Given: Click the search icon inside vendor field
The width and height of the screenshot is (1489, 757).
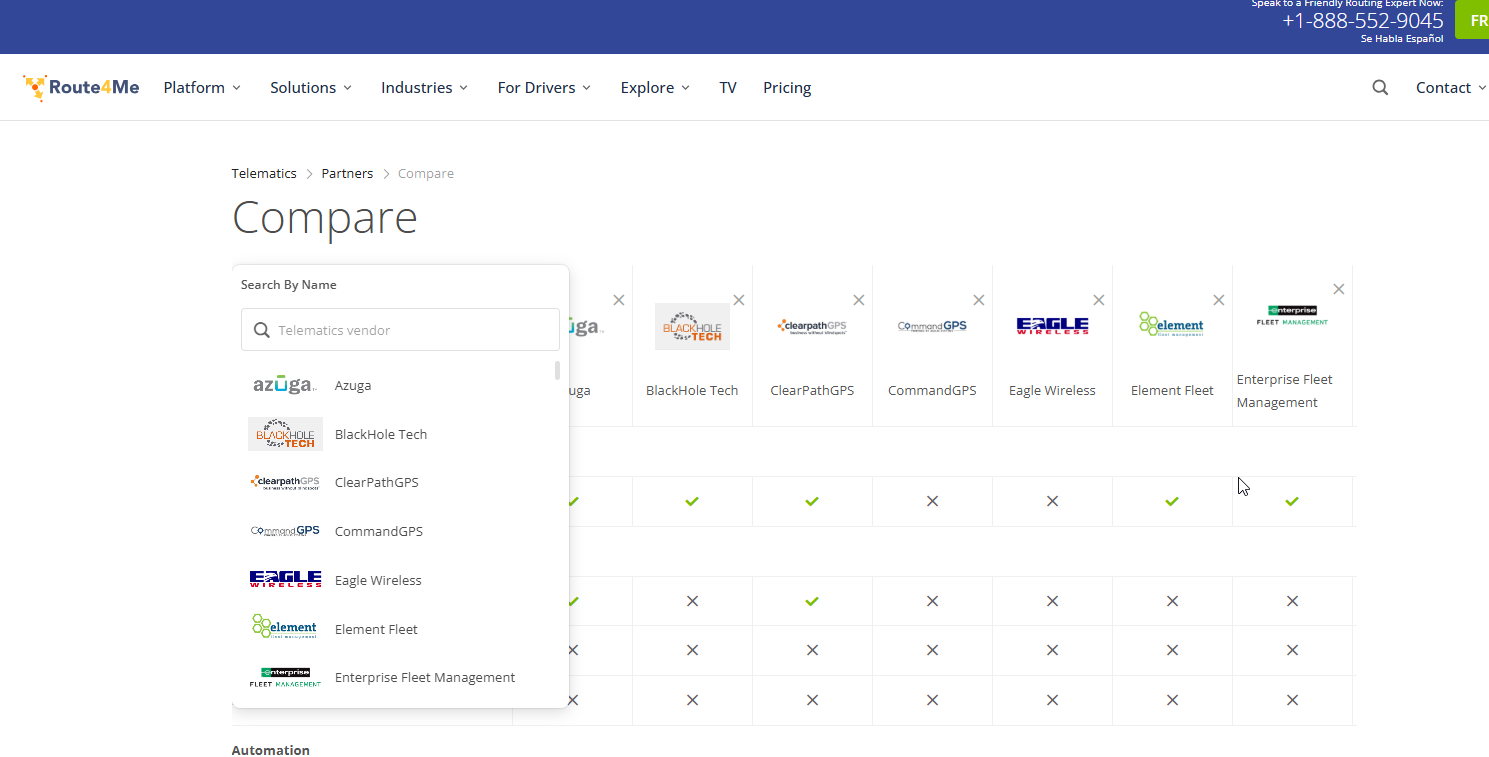Looking at the screenshot, I should (262, 330).
